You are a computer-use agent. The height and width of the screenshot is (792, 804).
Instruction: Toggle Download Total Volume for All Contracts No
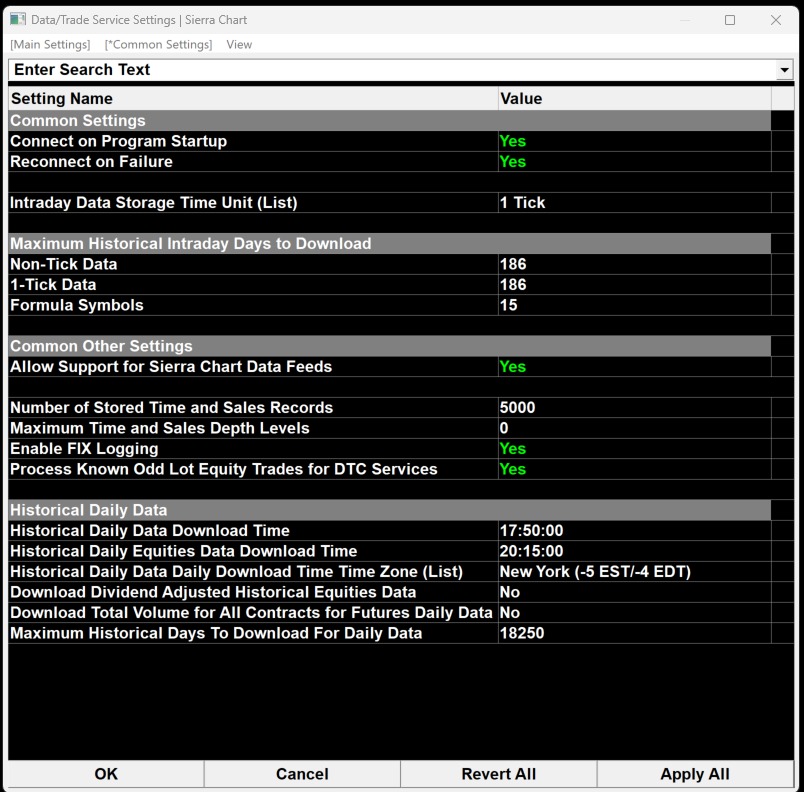tap(634, 613)
